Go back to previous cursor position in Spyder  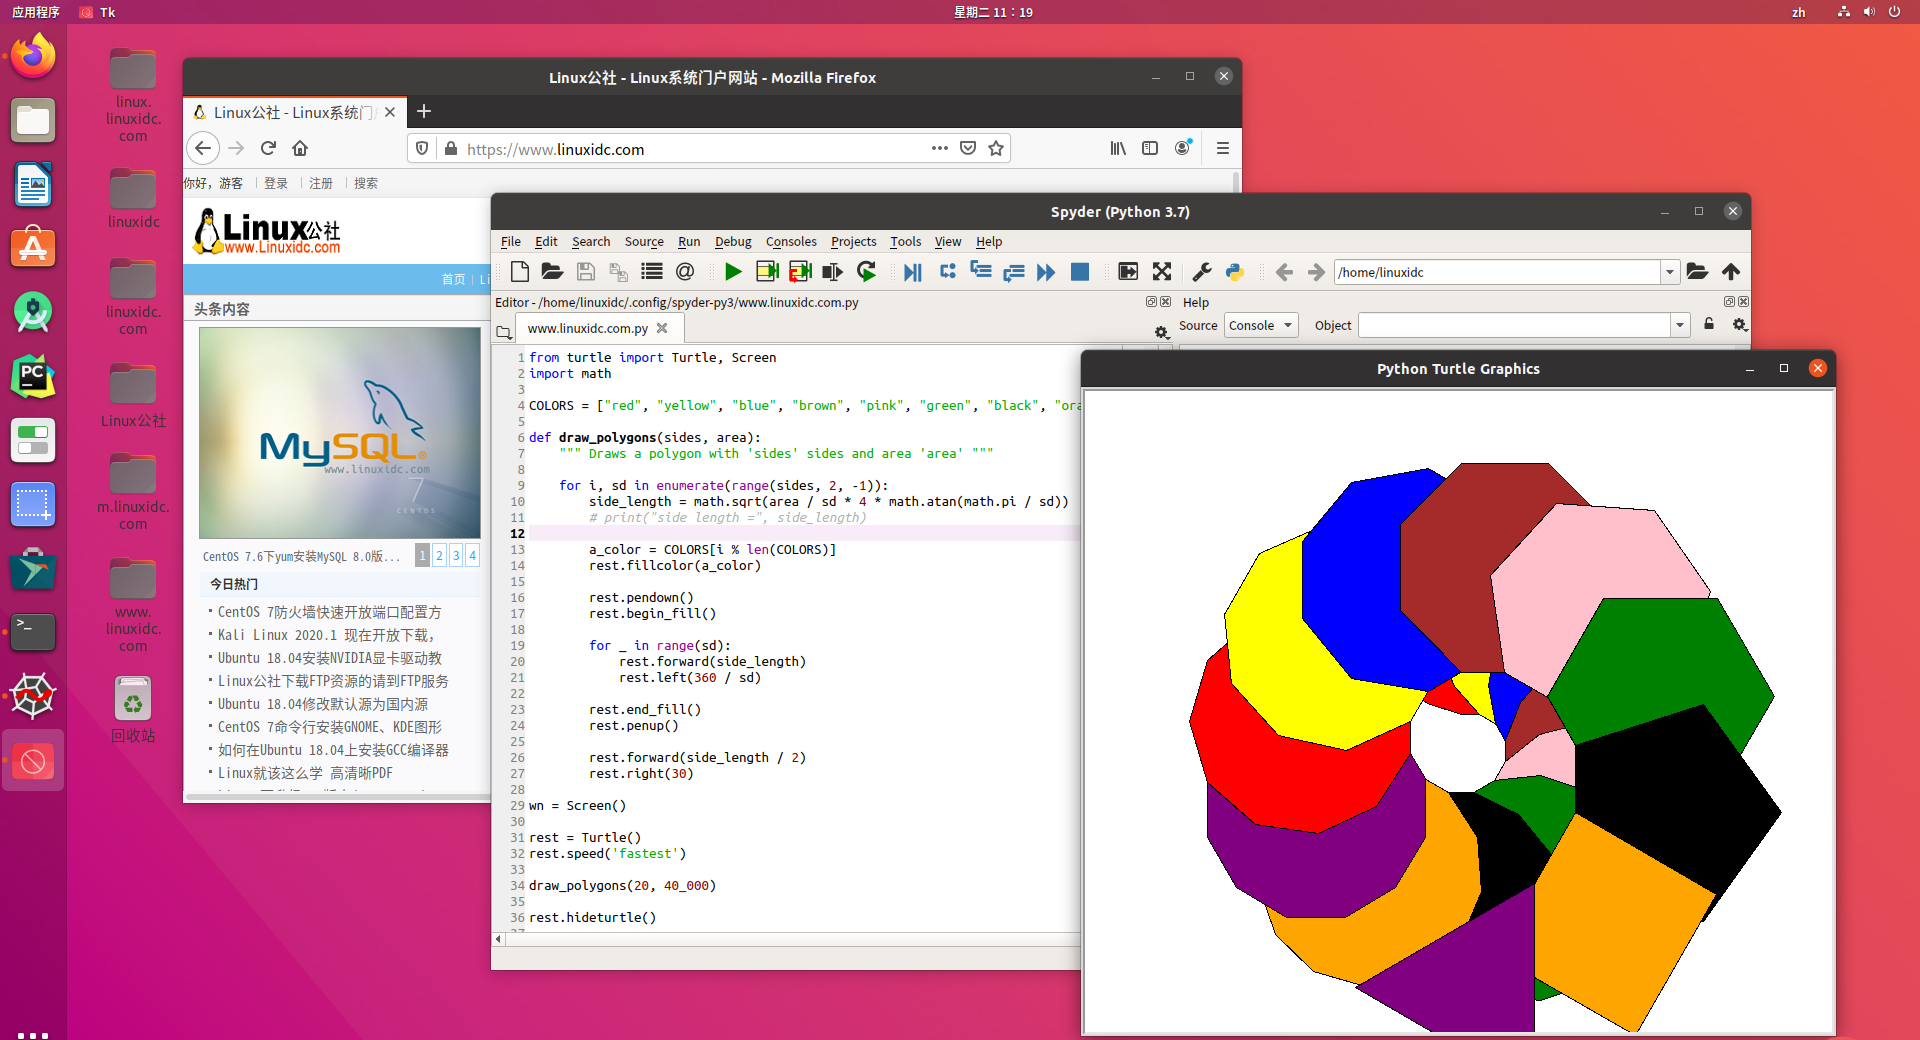(x=1284, y=272)
